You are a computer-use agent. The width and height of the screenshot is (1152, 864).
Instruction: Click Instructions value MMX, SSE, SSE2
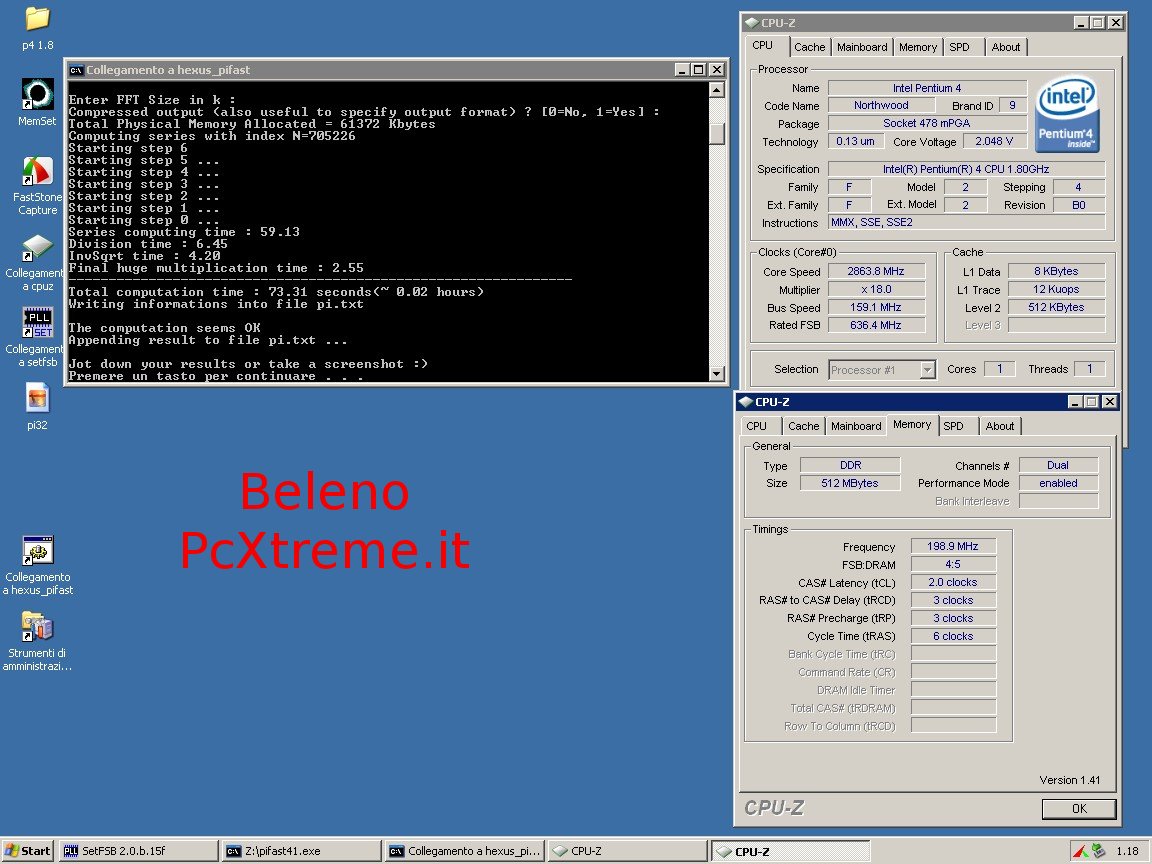pos(966,222)
